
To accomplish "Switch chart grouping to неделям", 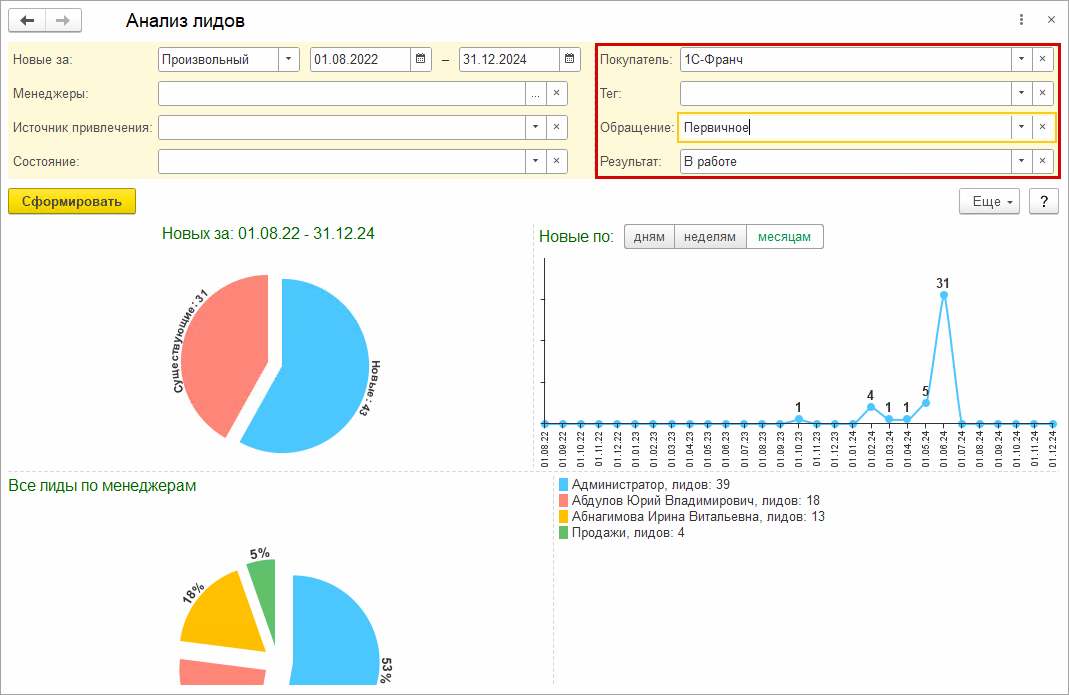I will tap(710, 237).
